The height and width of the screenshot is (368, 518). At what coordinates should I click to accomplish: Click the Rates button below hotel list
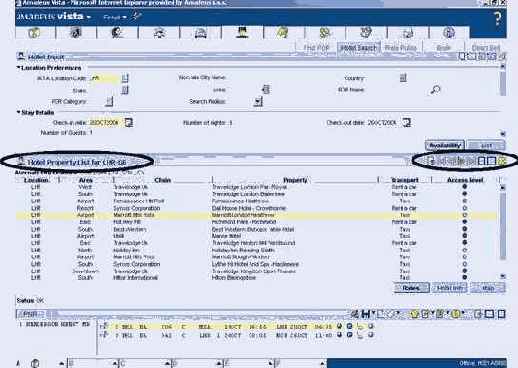click(x=411, y=288)
